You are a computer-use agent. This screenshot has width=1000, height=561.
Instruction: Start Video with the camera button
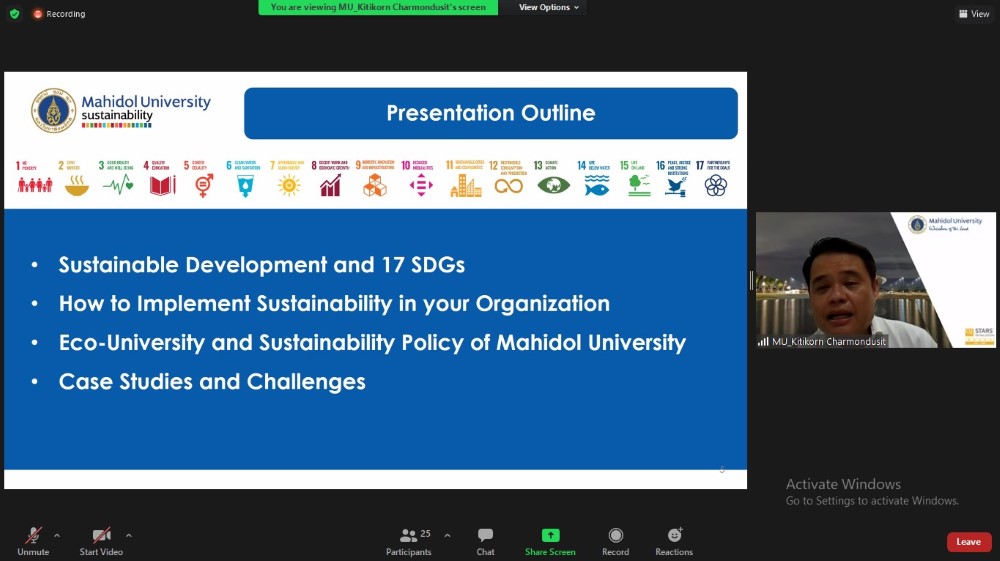[101, 541]
